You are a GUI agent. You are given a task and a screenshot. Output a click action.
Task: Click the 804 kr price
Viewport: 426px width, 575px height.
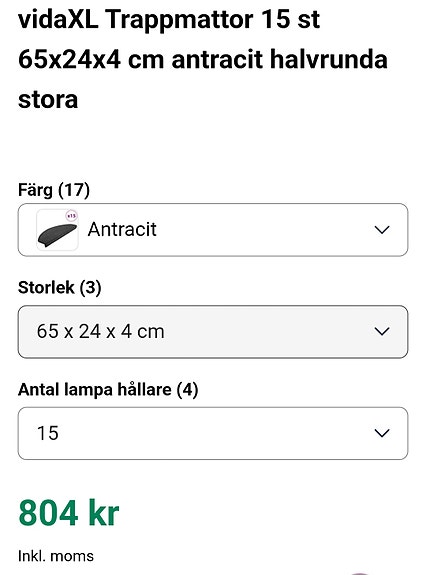pos(69,512)
